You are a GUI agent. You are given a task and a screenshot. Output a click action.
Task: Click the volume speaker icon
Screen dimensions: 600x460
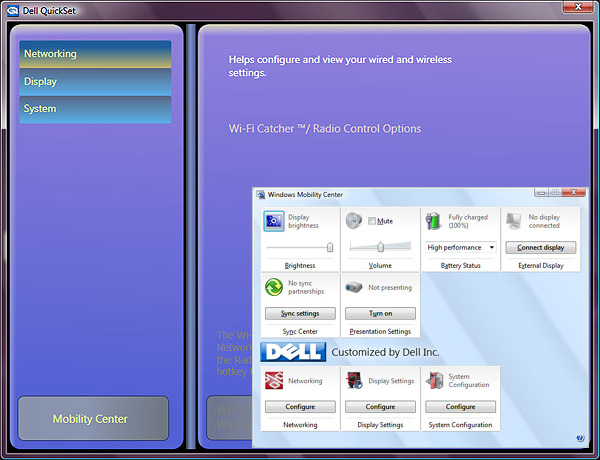click(354, 221)
